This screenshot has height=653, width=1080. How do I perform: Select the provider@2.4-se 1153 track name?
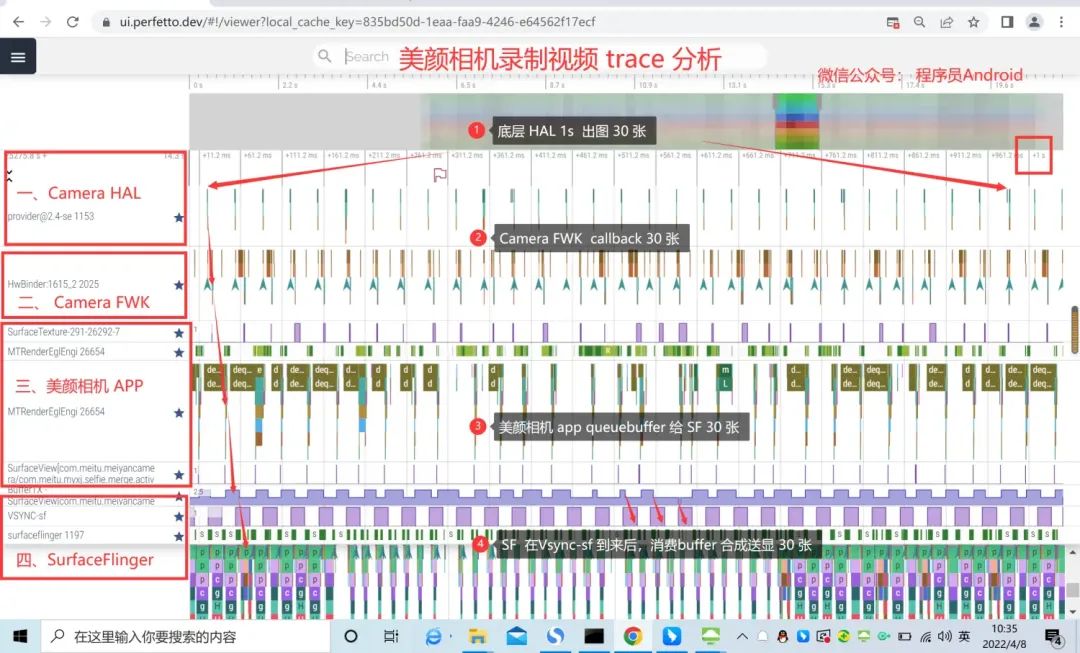(51, 216)
